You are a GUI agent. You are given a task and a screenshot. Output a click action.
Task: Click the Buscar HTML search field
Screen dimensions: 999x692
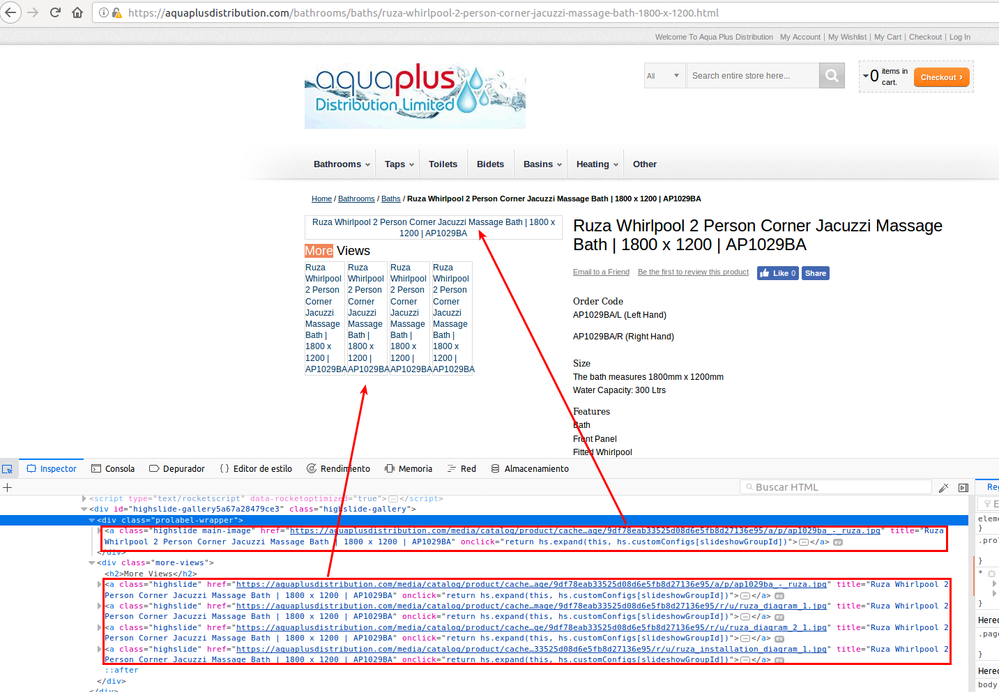point(840,487)
